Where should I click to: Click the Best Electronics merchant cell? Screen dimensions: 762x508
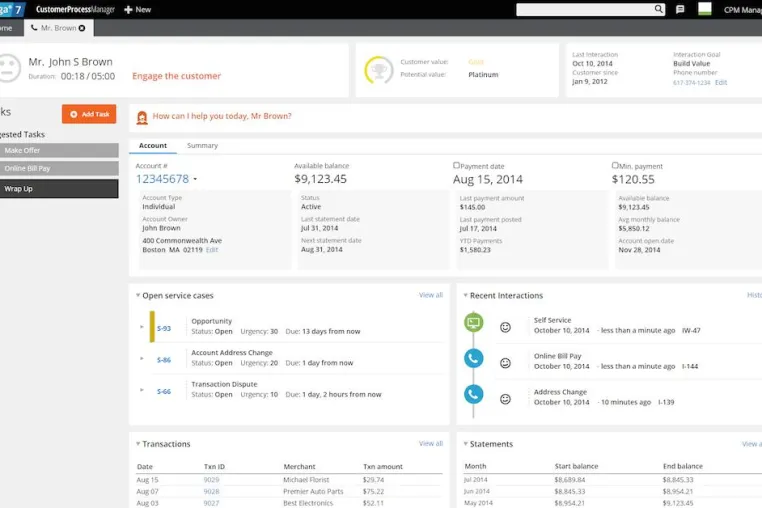(308, 503)
